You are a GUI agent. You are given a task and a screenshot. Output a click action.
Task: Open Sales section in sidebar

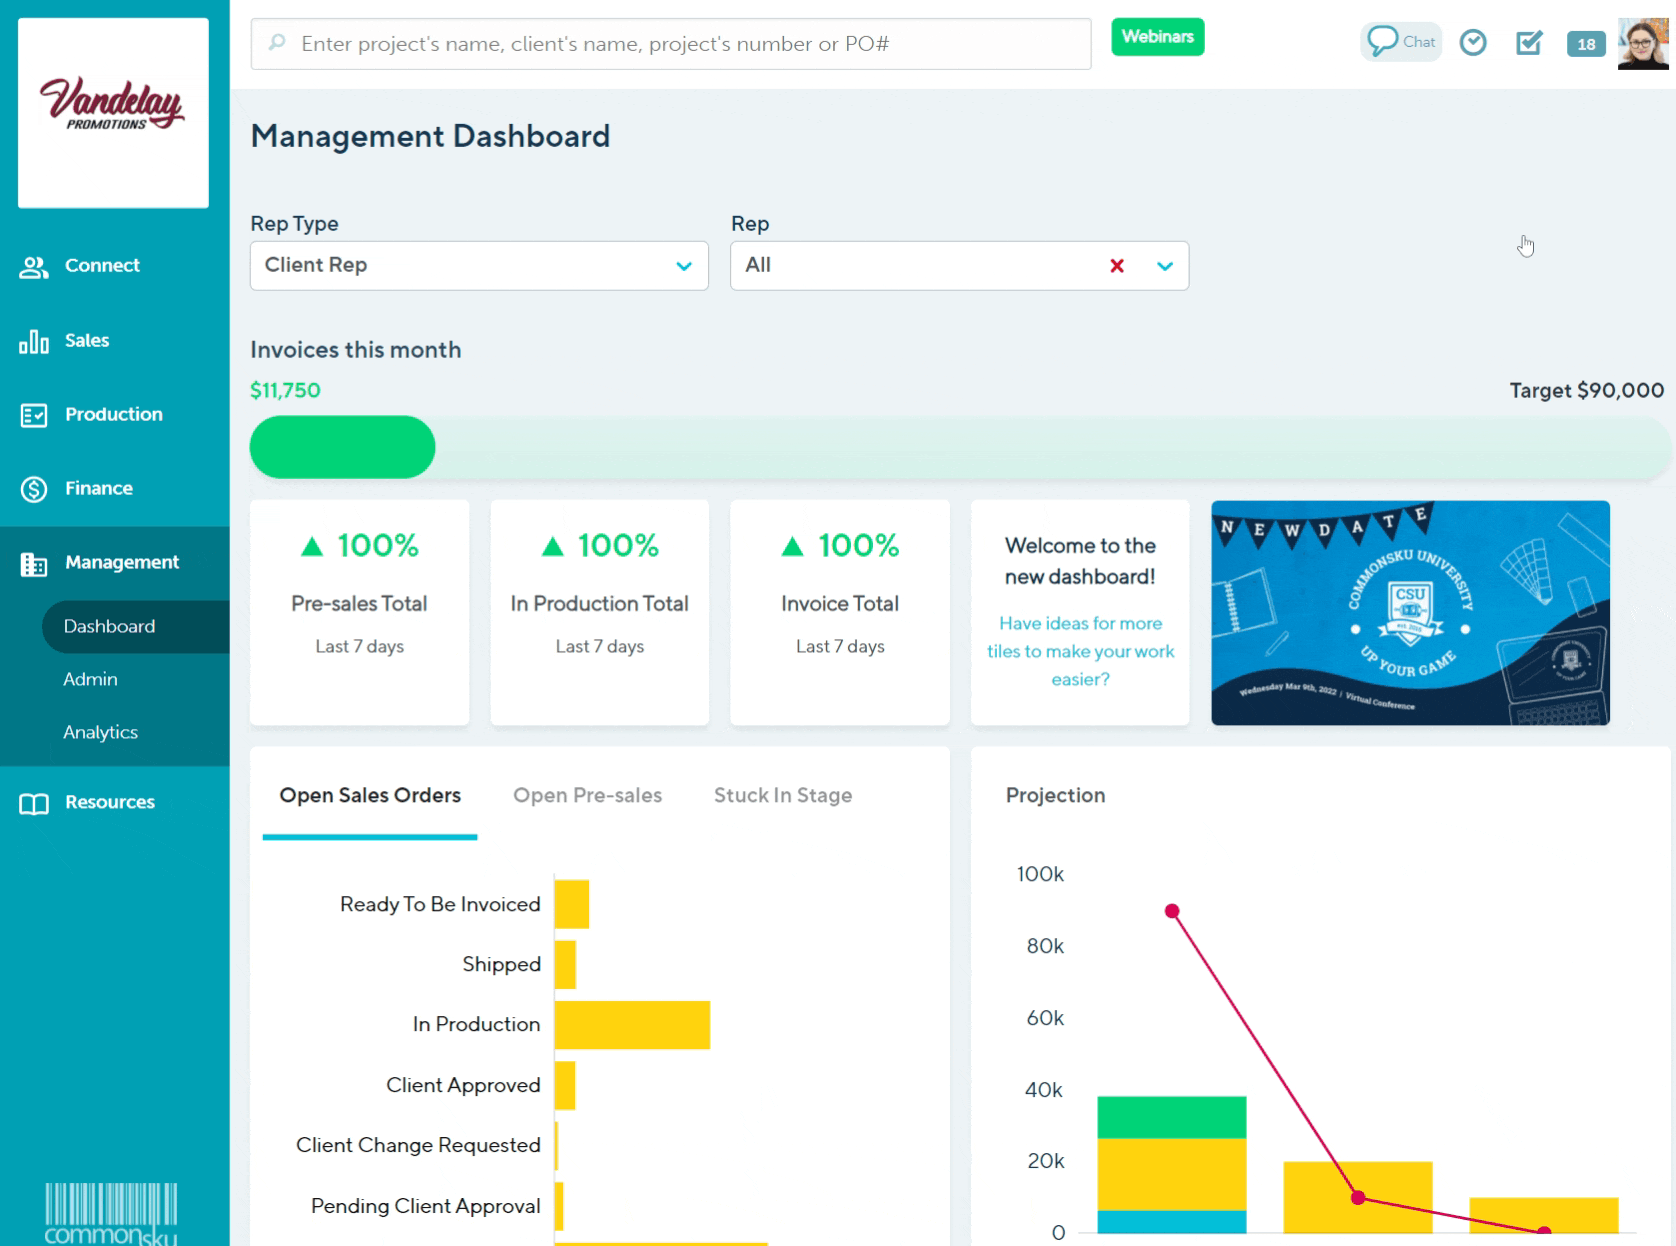[x=86, y=341]
